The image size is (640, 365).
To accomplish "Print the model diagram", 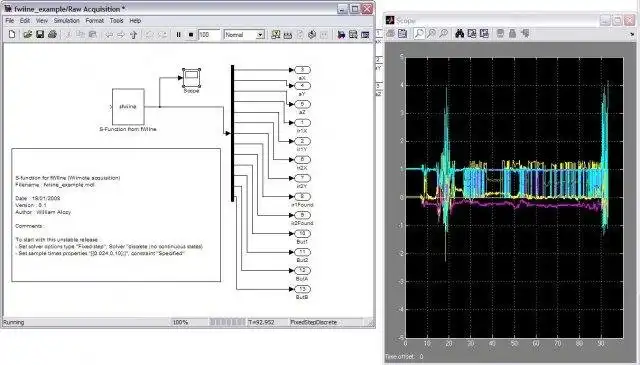I will point(52,35).
